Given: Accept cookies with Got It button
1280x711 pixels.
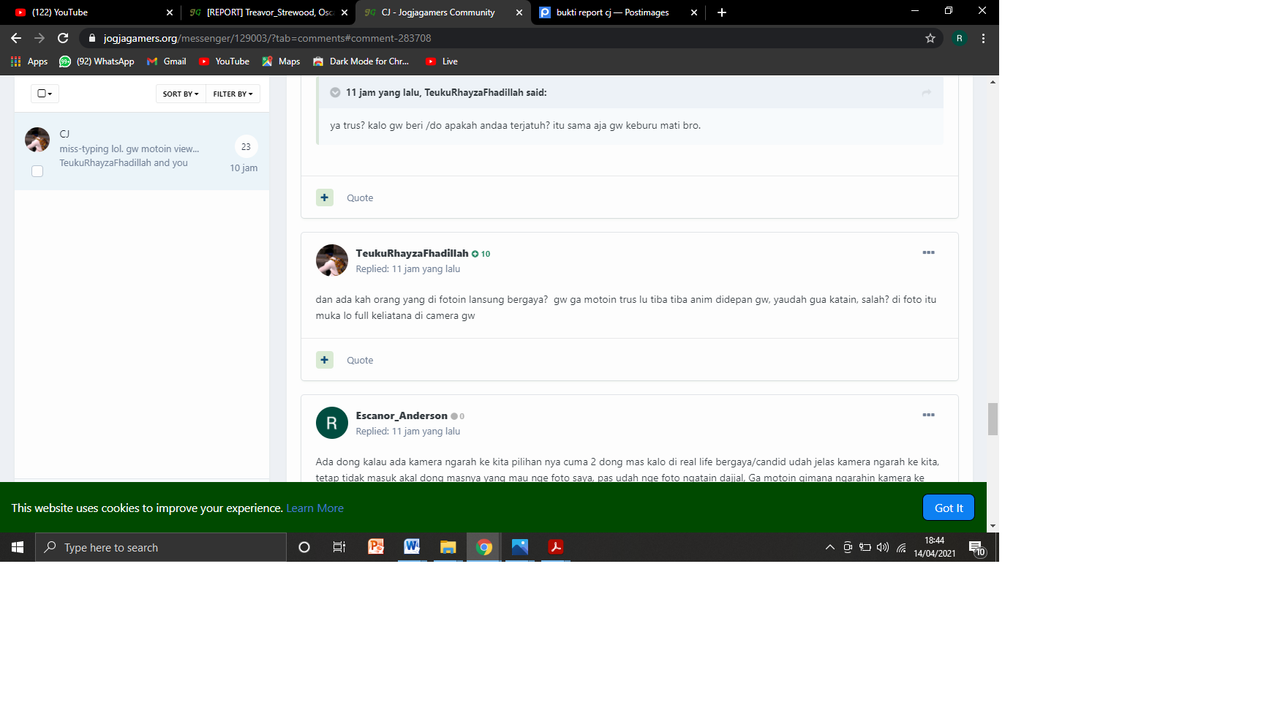Looking at the screenshot, I should [x=948, y=508].
